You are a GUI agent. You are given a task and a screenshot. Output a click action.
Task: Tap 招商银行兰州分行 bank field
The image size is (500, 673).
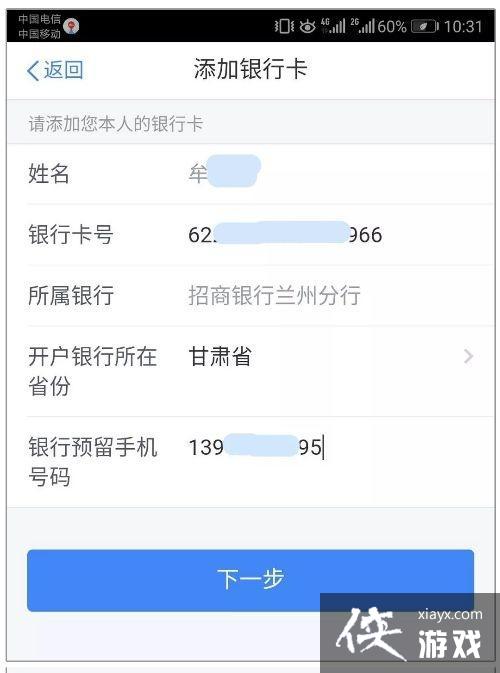tap(274, 295)
